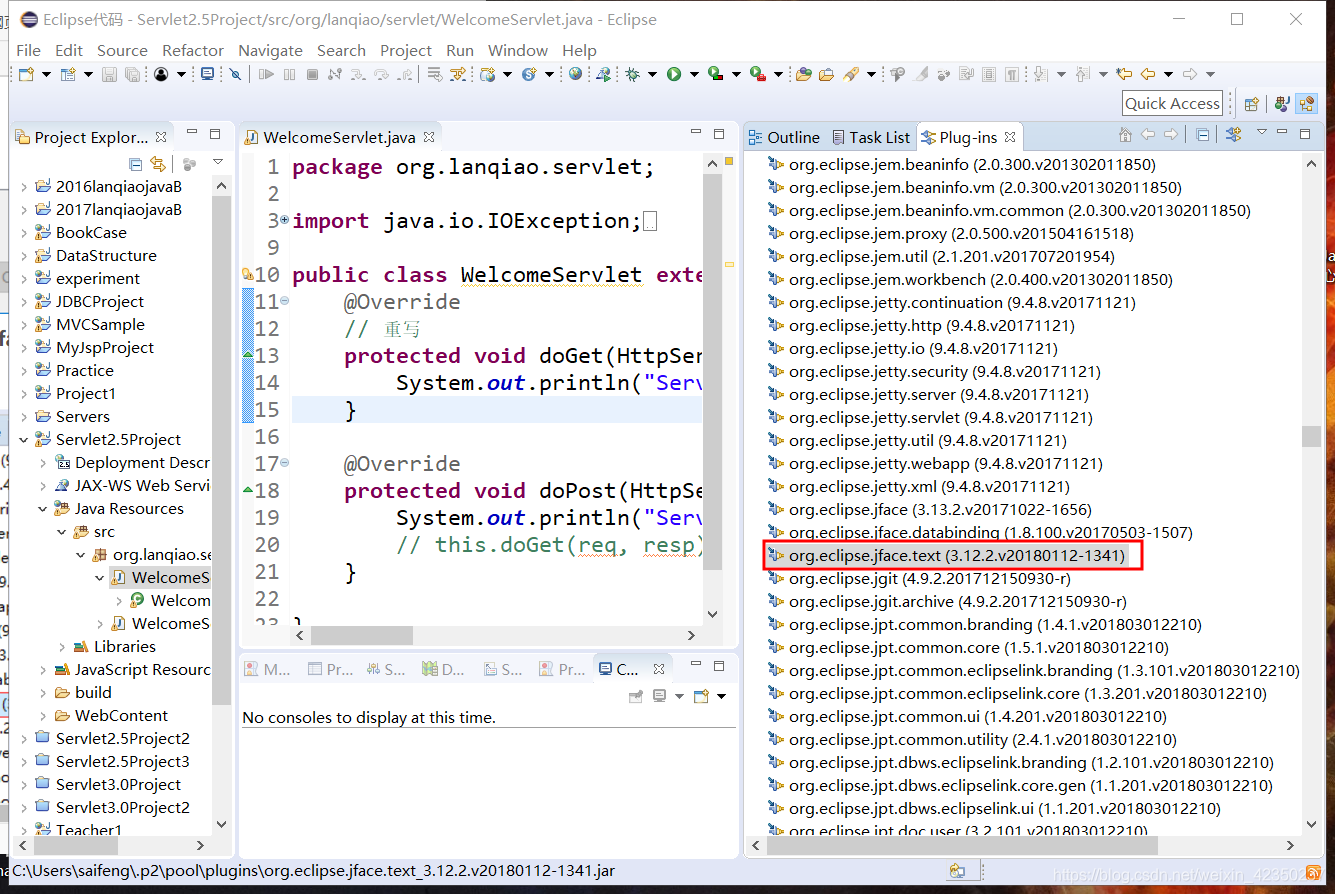
Task: Click Project Explorer scroll down arrow
Action: pos(222,825)
